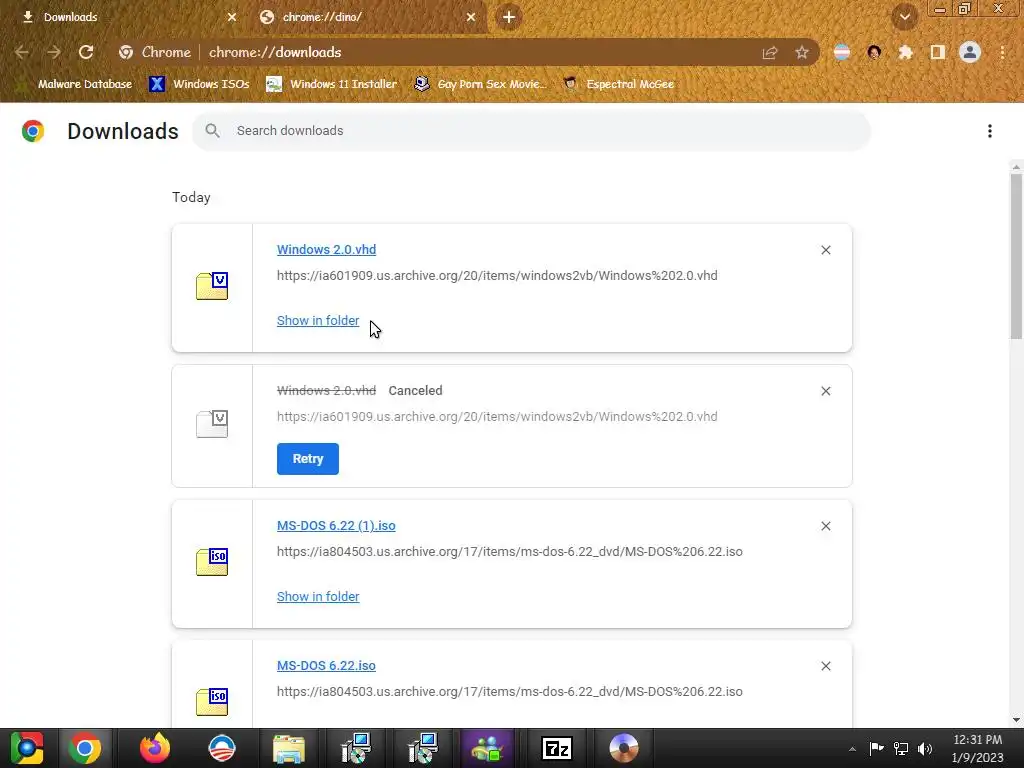Click the forward navigation arrow
The width and height of the screenshot is (1024, 768).
coord(54,52)
